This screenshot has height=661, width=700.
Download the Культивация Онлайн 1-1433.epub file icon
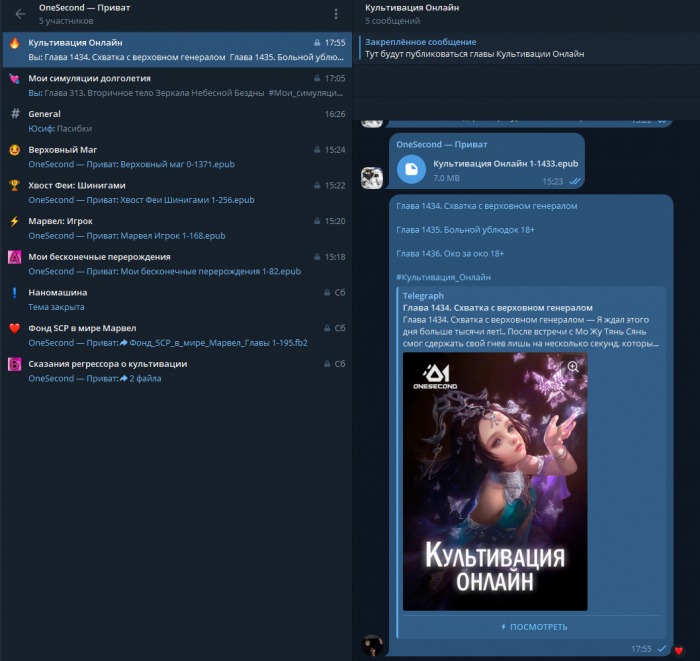(411, 169)
